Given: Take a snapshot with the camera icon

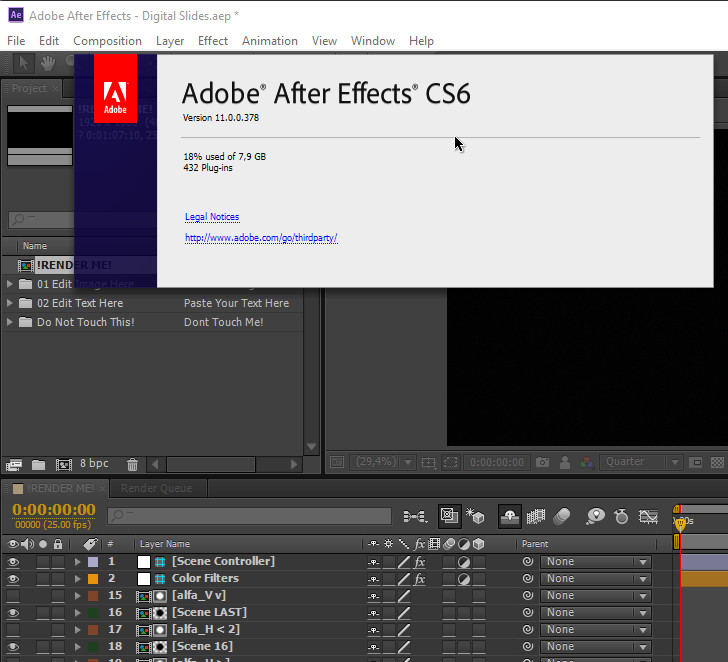Looking at the screenshot, I should click(542, 463).
